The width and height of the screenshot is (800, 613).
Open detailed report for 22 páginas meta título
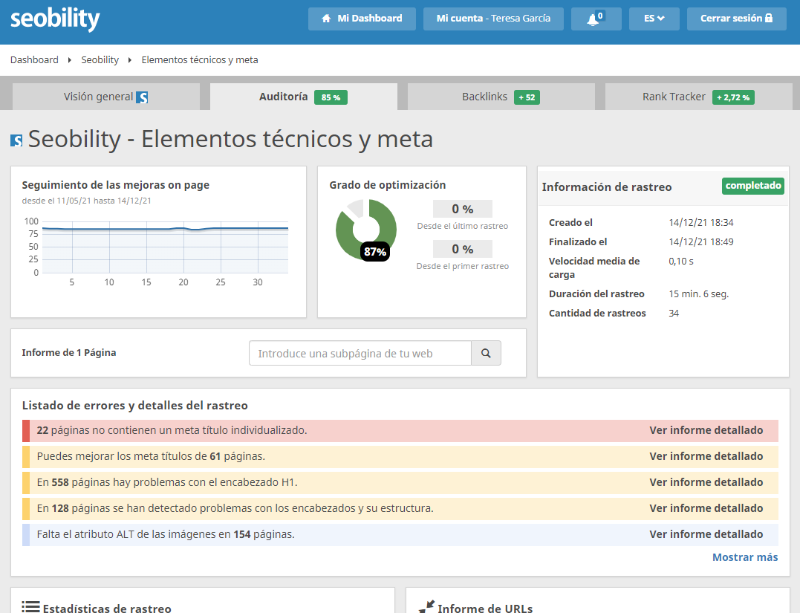click(x=706, y=430)
